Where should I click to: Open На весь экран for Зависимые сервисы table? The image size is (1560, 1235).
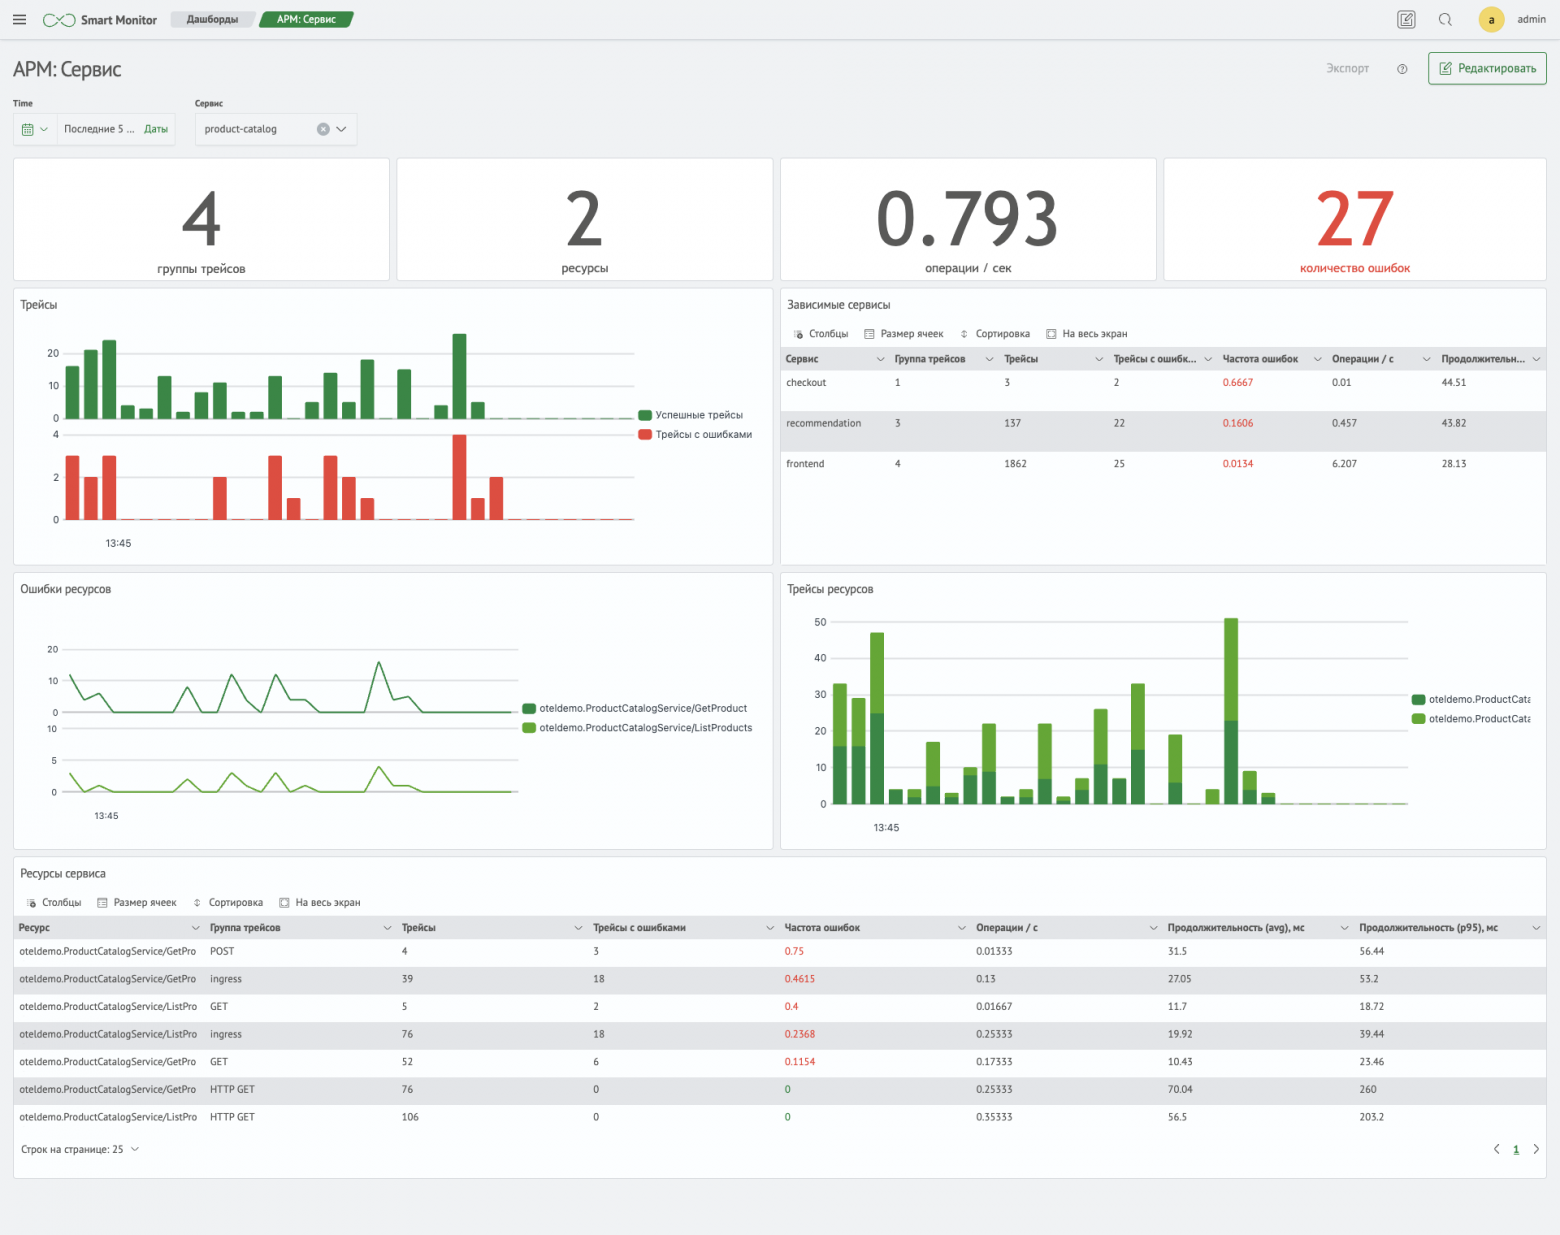[x=1086, y=334]
